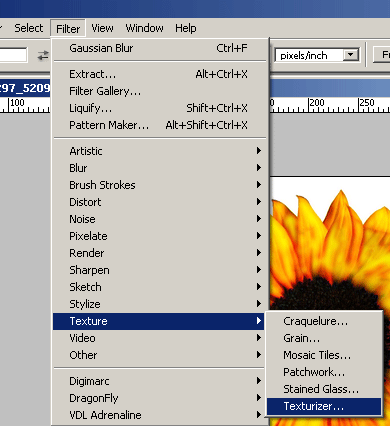Open the Help menu

pyautogui.click(x=186, y=28)
